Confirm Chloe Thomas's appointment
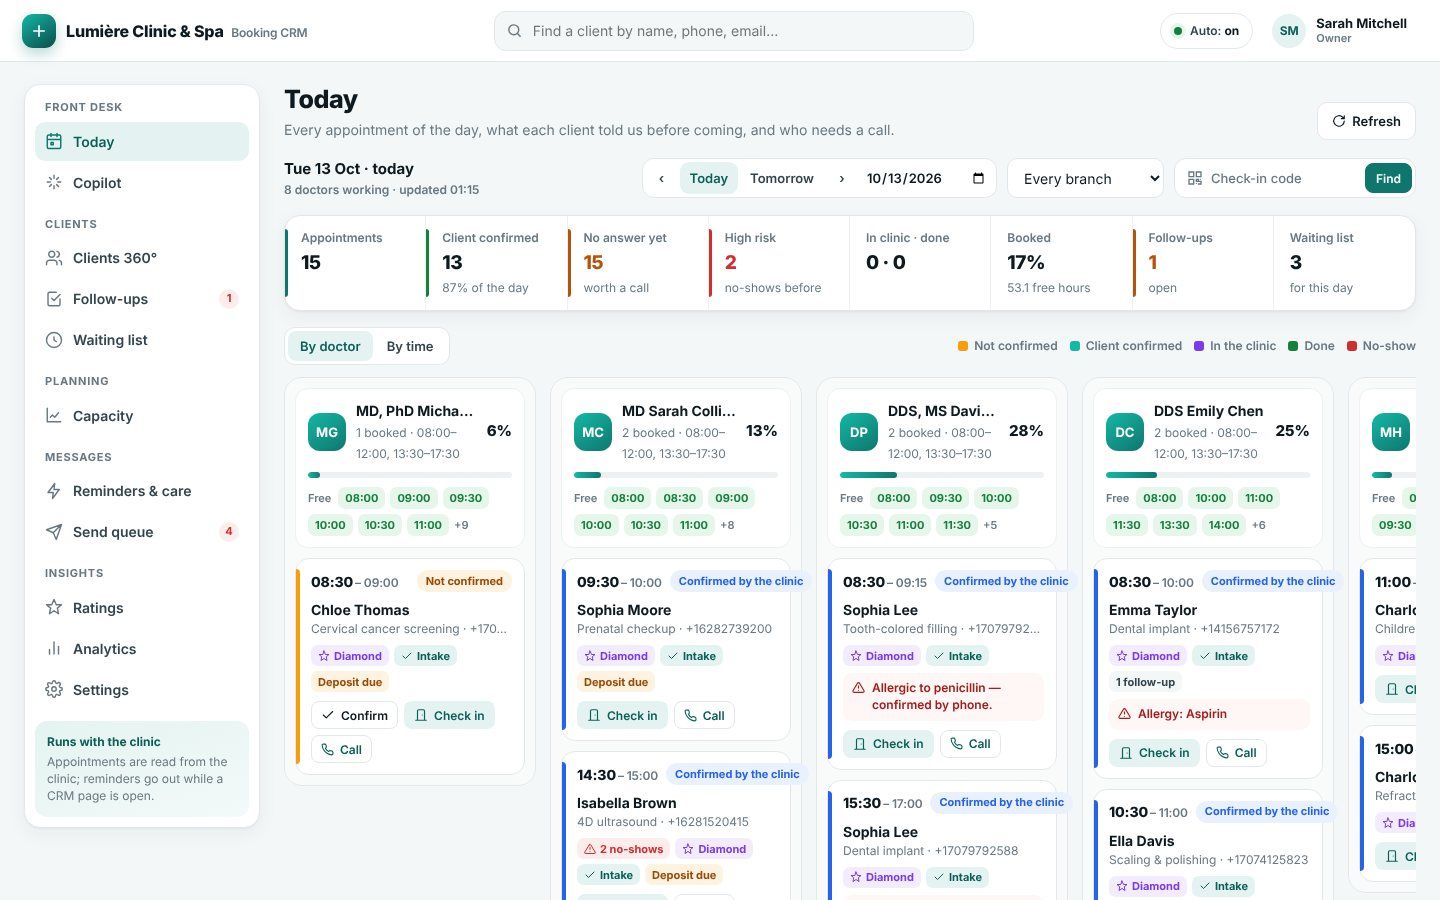 coord(354,716)
